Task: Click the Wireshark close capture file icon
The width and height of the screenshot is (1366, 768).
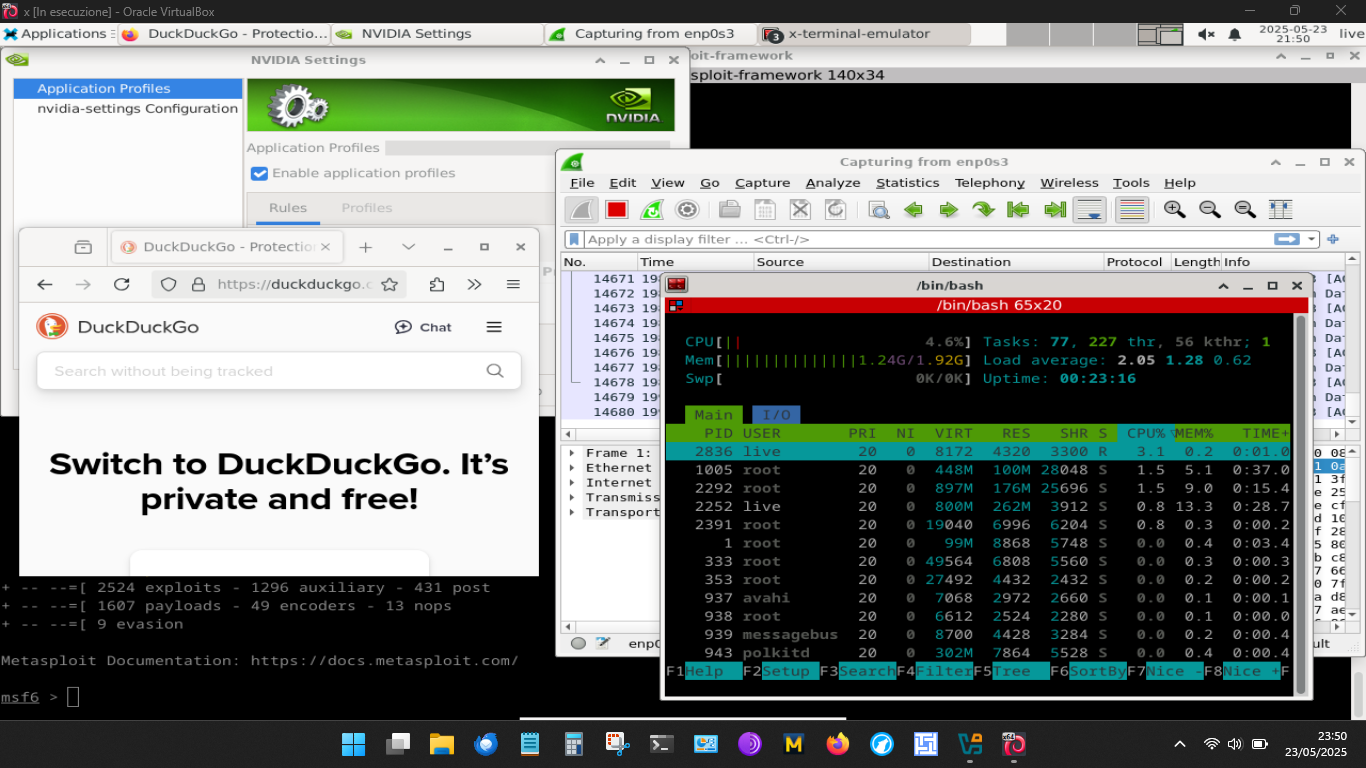Action: click(800, 210)
